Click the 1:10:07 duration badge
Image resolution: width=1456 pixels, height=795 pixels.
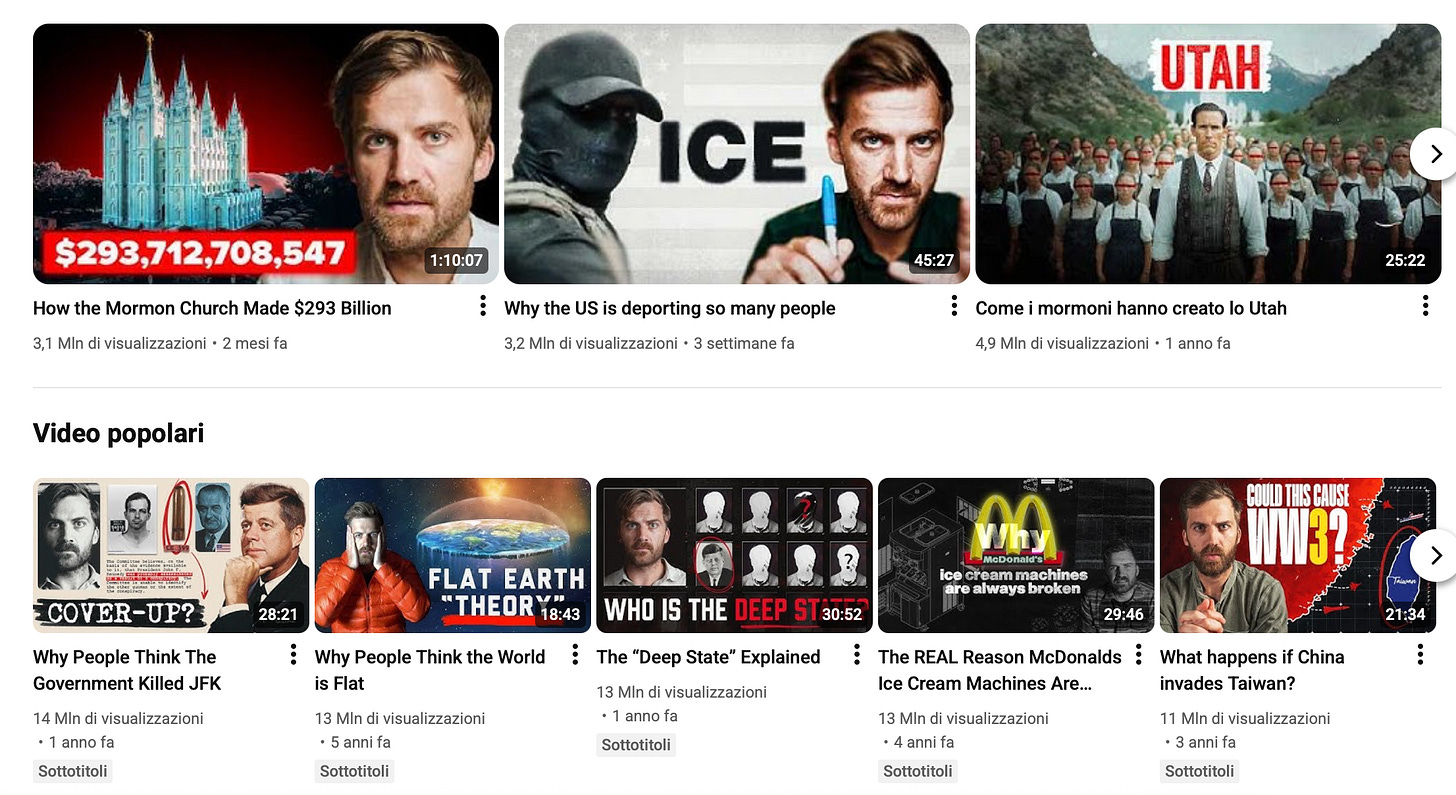(x=456, y=260)
